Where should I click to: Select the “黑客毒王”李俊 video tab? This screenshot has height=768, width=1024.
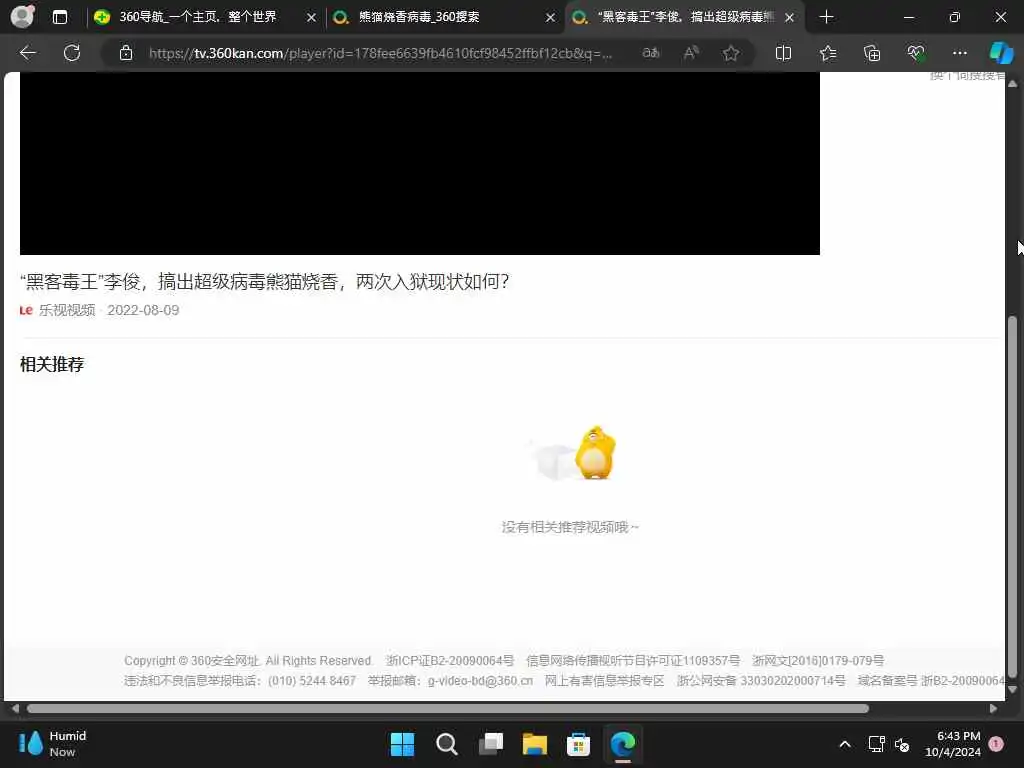tap(685, 17)
